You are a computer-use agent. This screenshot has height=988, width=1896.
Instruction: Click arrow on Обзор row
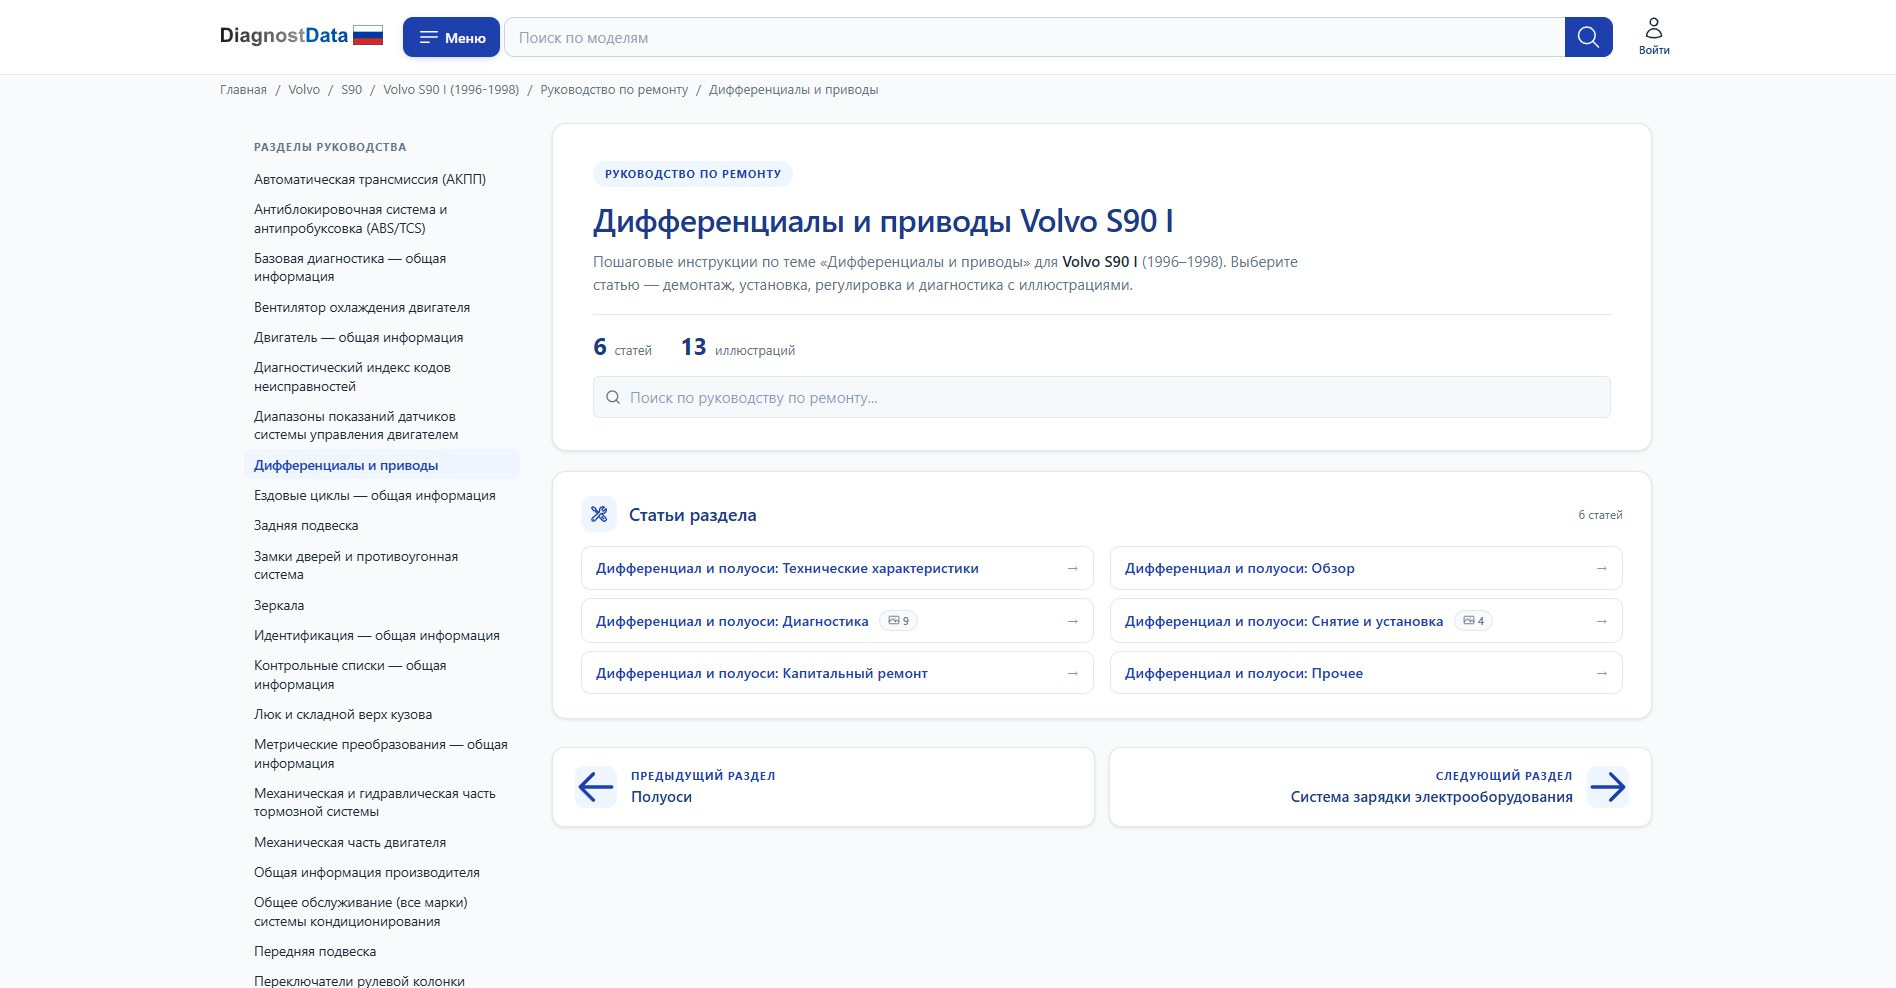1601,568
